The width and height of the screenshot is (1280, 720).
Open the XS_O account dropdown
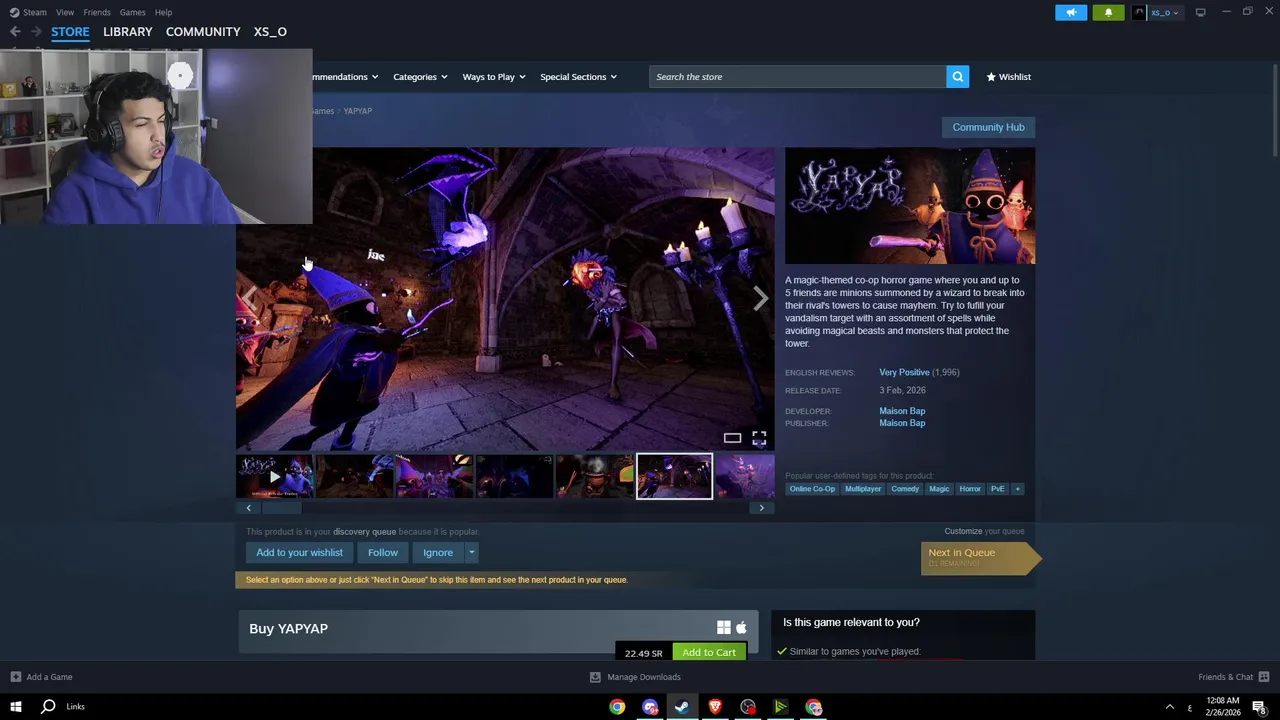pyautogui.click(x=1157, y=12)
